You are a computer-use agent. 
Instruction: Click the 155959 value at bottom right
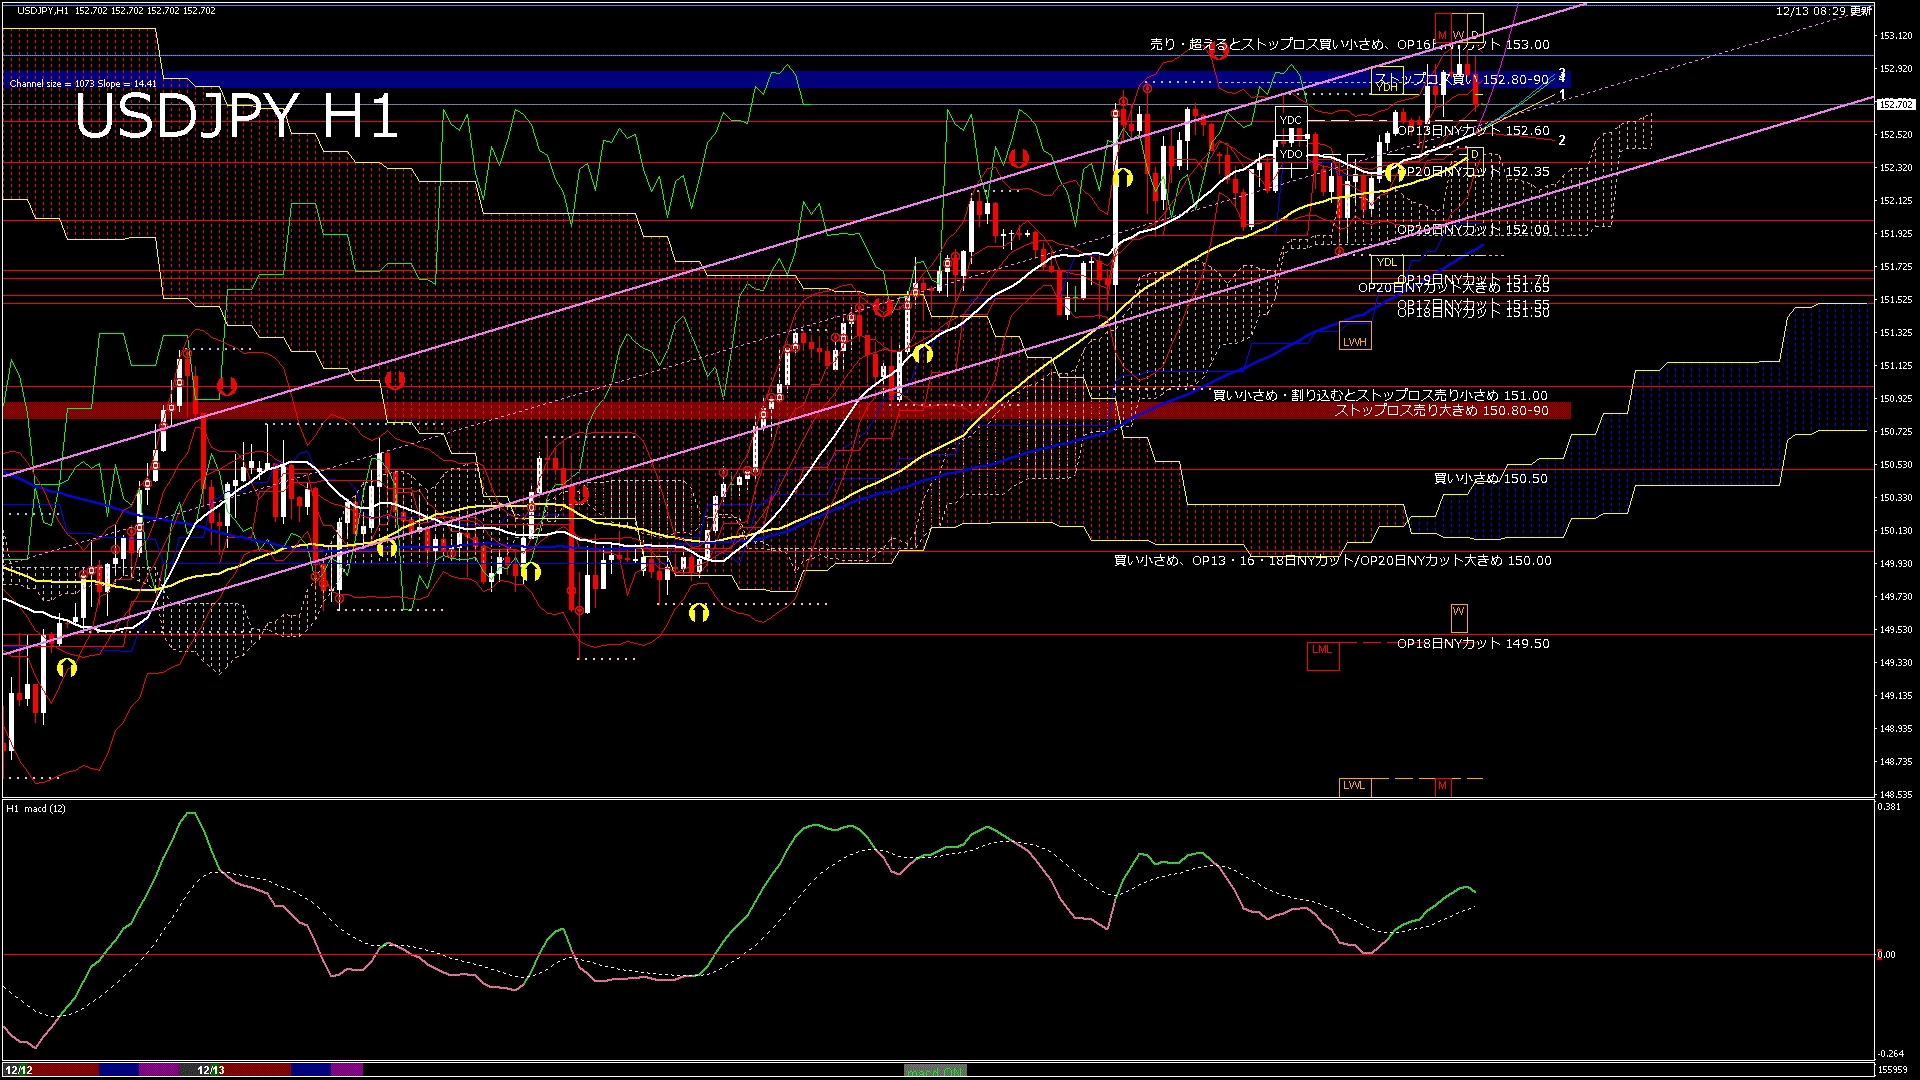pyautogui.click(x=1894, y=1070)
